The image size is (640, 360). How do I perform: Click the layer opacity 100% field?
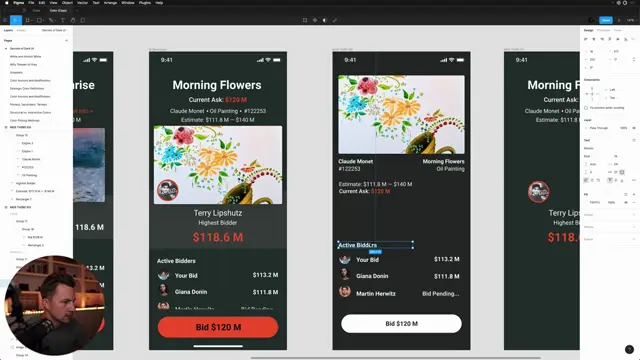[623, 128]
